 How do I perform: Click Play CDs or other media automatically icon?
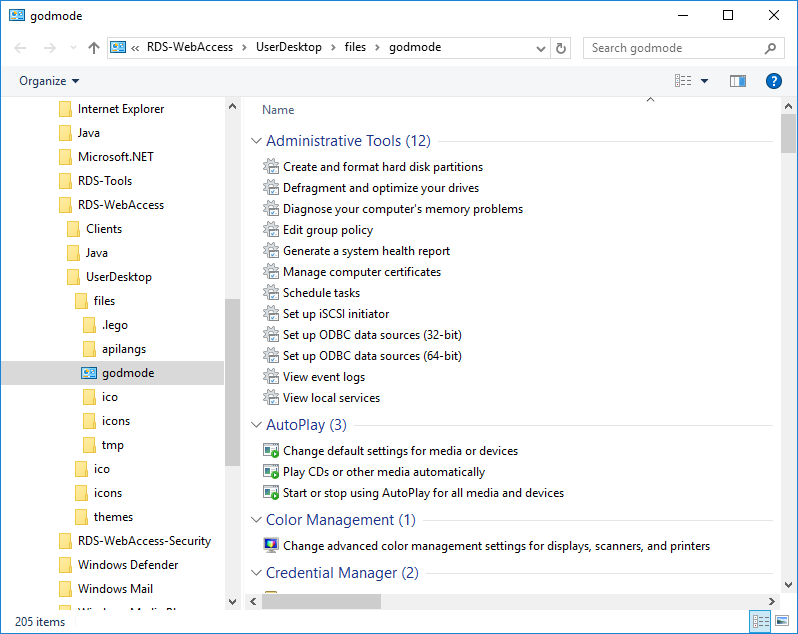tap(271, 472)
